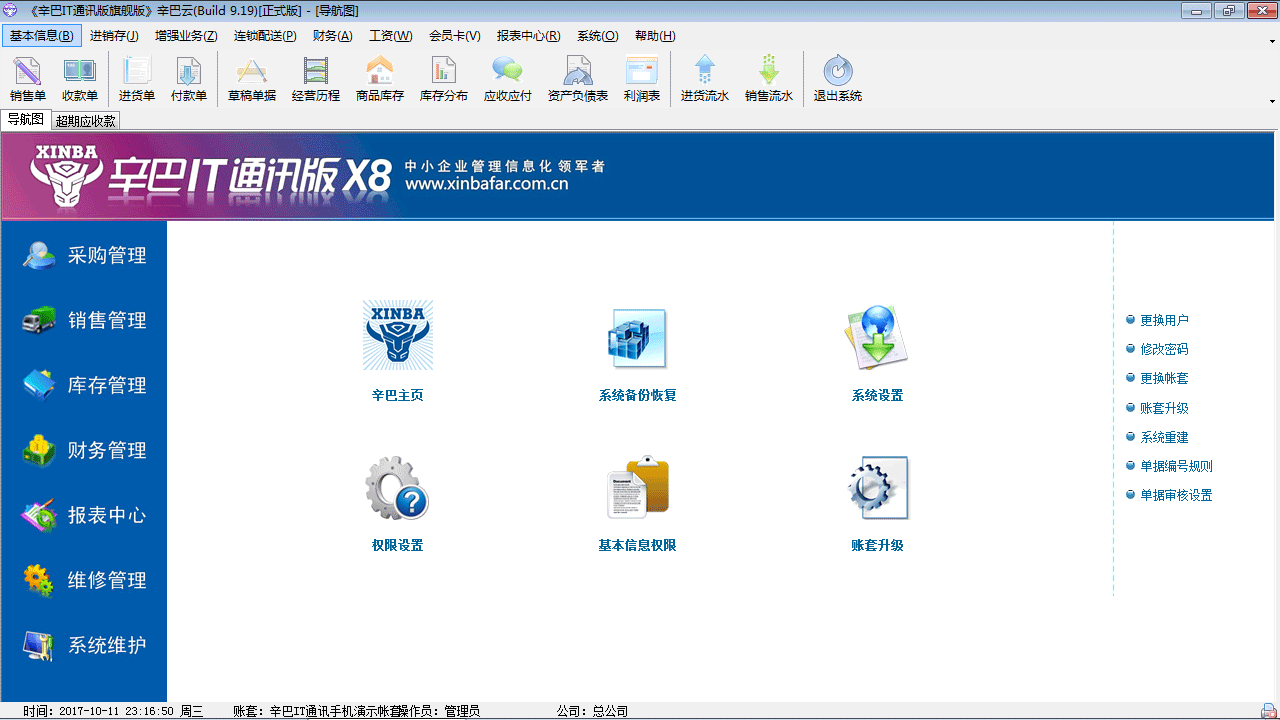Screen dimensions: 1280x720
Task: Click the www.xinbafar.com.cn banner address
Action: [x=487, y=184]
